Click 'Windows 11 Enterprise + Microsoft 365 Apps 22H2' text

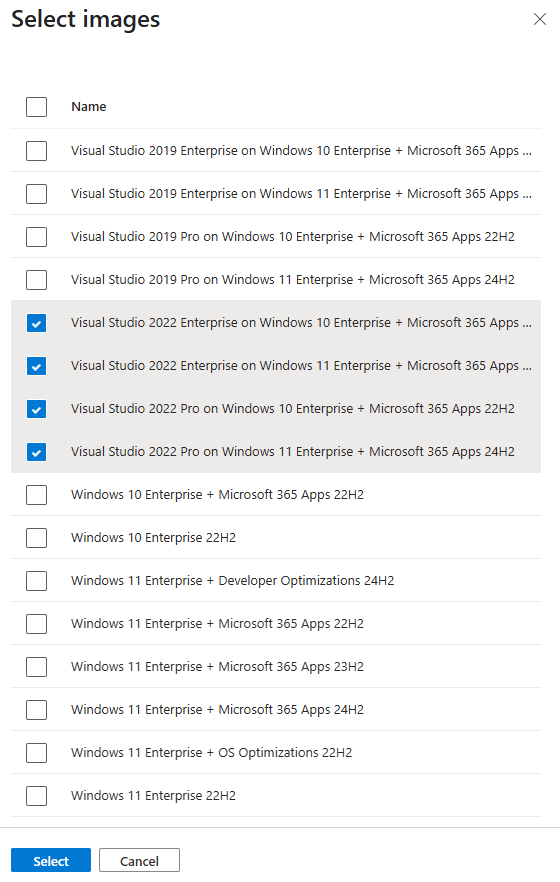(217, 624)
